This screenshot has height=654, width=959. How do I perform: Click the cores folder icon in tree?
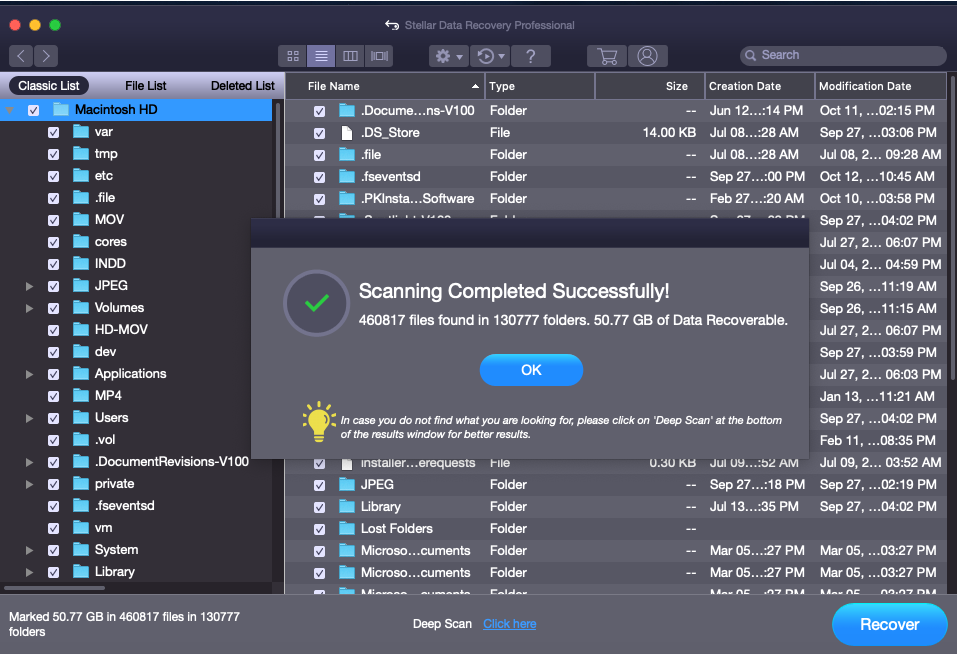point(81,242)
